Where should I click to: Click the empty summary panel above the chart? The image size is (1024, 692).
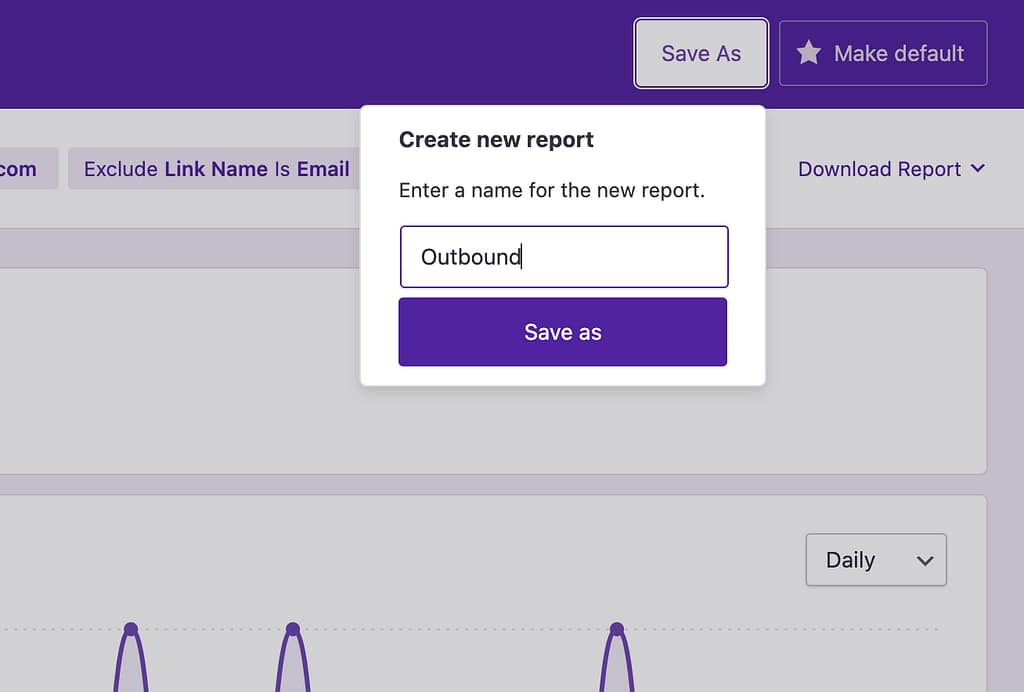pyautogui.click(x=180, y=370)
